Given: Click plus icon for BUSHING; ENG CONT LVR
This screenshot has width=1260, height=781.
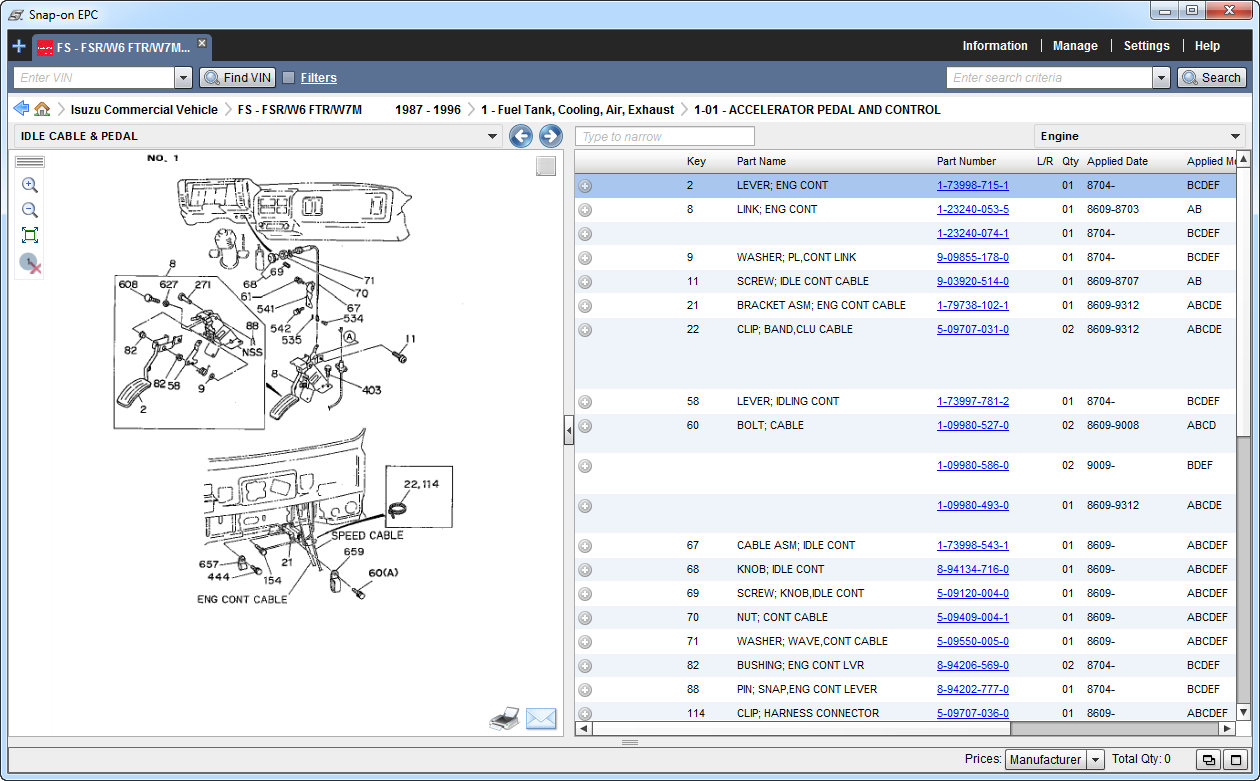Looking at the screenshot, I should coord(585,665).
